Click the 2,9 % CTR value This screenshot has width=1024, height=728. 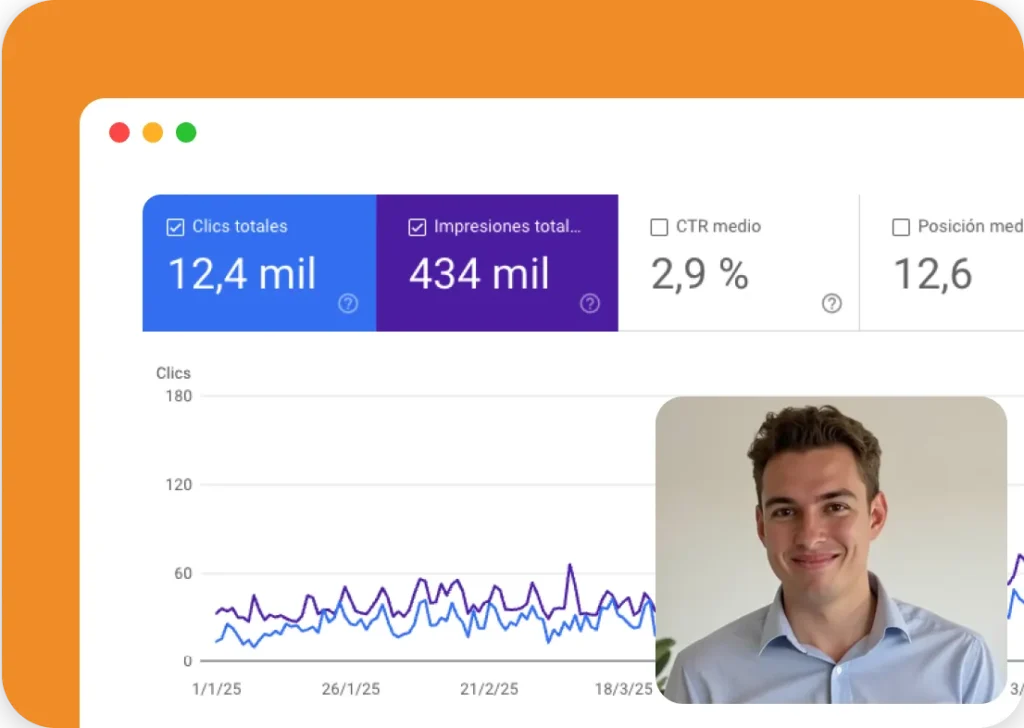(699, 274)
